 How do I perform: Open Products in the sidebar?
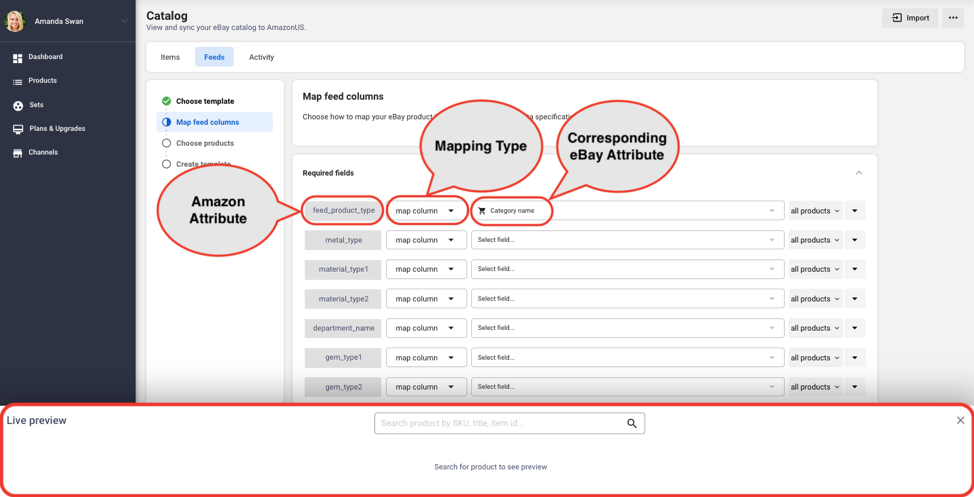click(x=42, y=80)
